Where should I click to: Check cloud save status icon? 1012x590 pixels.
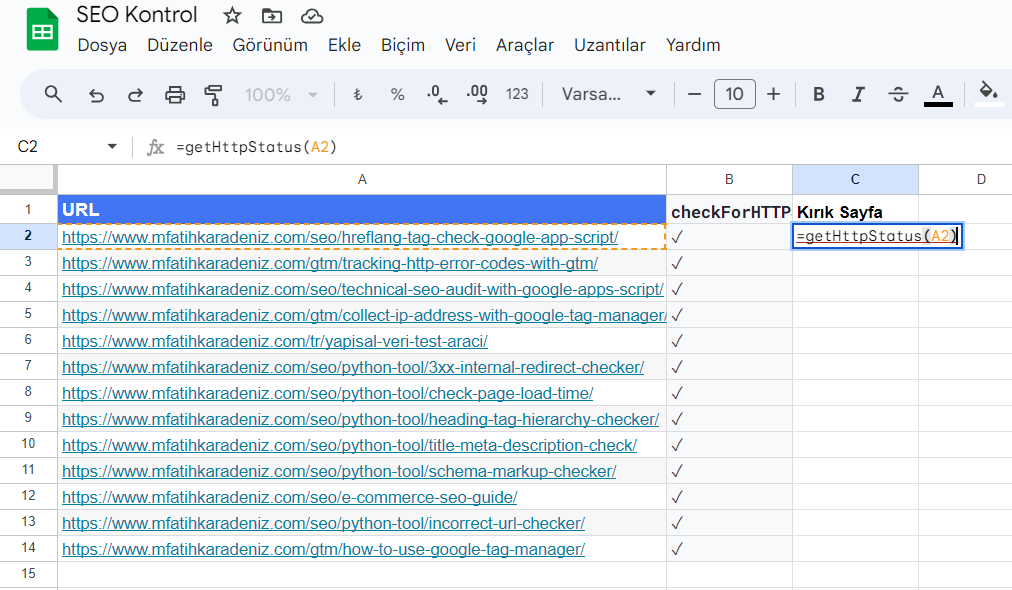[312, 16]
